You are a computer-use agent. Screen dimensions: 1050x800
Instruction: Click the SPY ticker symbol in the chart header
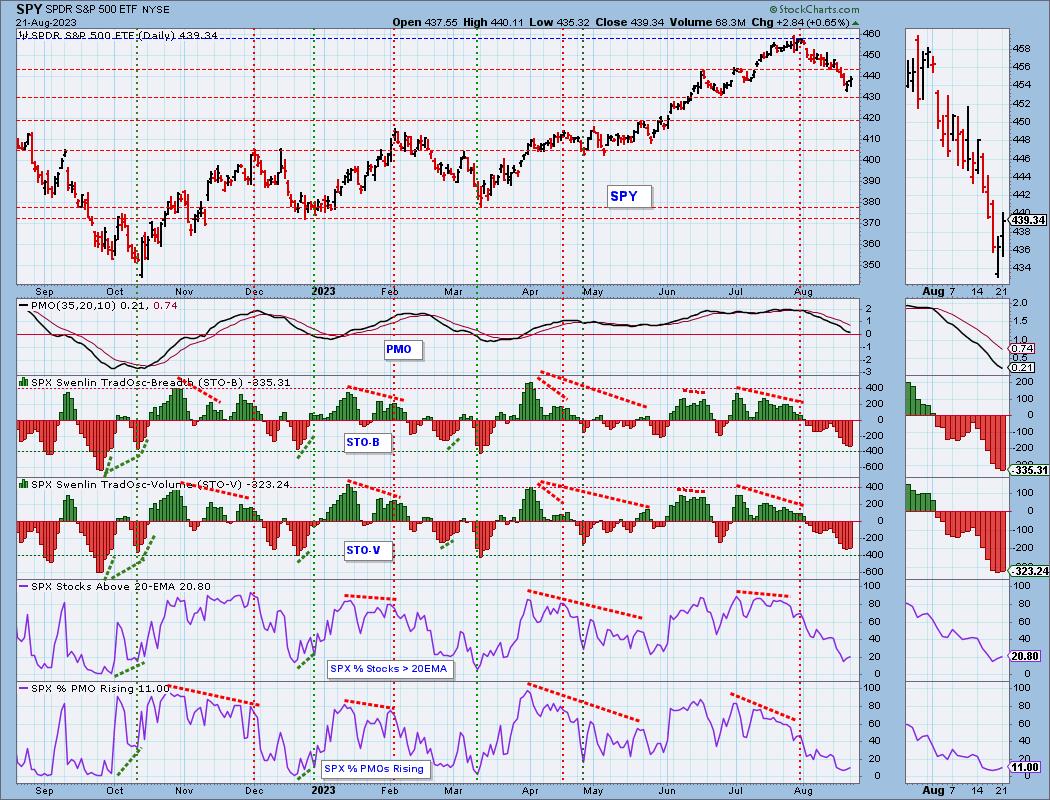(x=29, y=9)
